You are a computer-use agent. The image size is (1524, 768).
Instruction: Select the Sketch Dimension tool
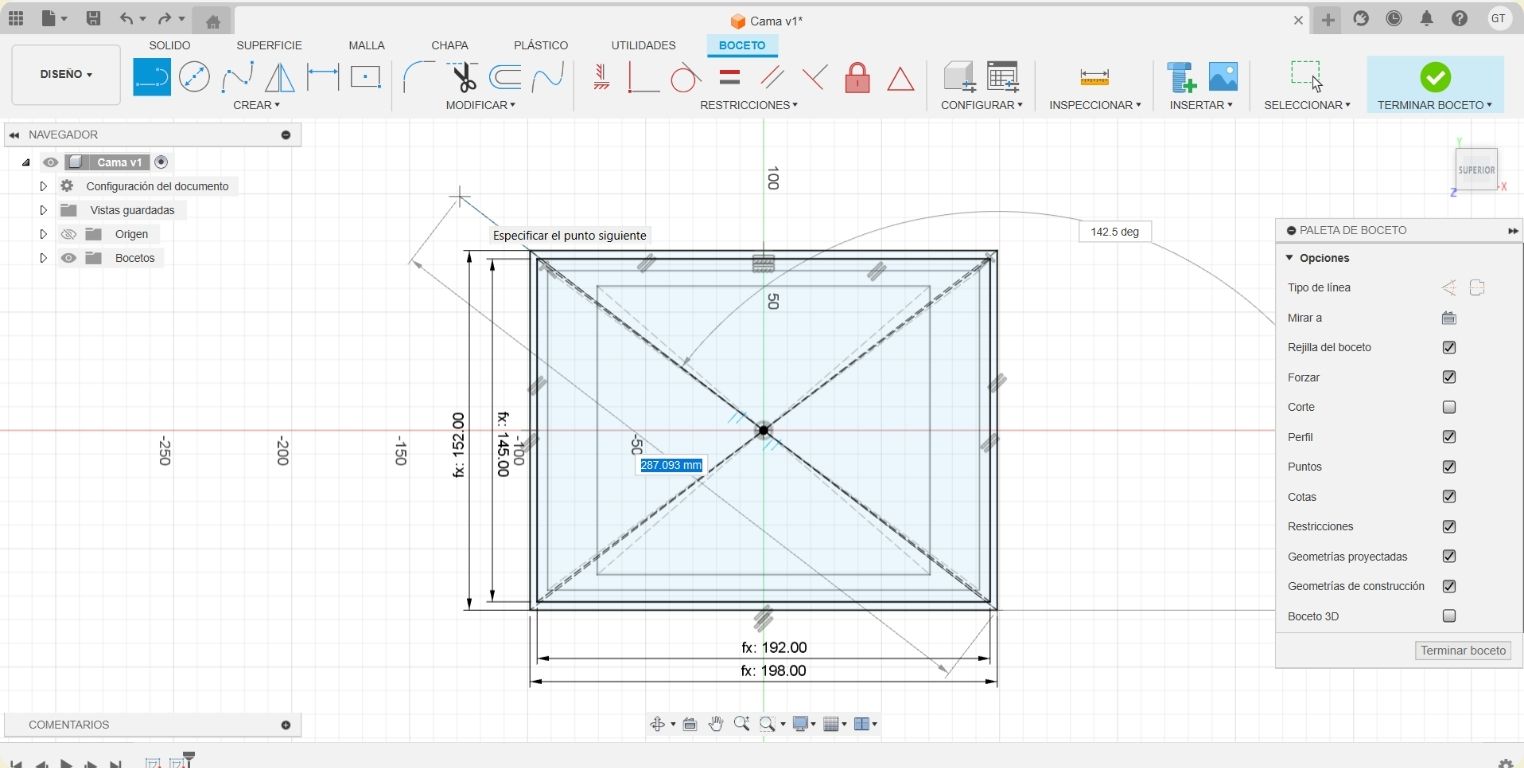(x=322, y=77)
